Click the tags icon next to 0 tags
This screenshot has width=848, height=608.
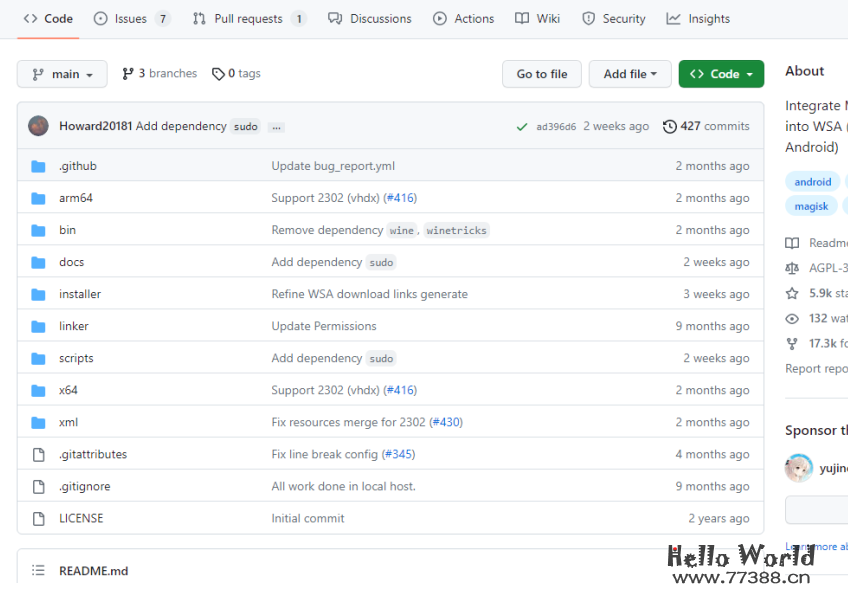(x=218, y=74)
